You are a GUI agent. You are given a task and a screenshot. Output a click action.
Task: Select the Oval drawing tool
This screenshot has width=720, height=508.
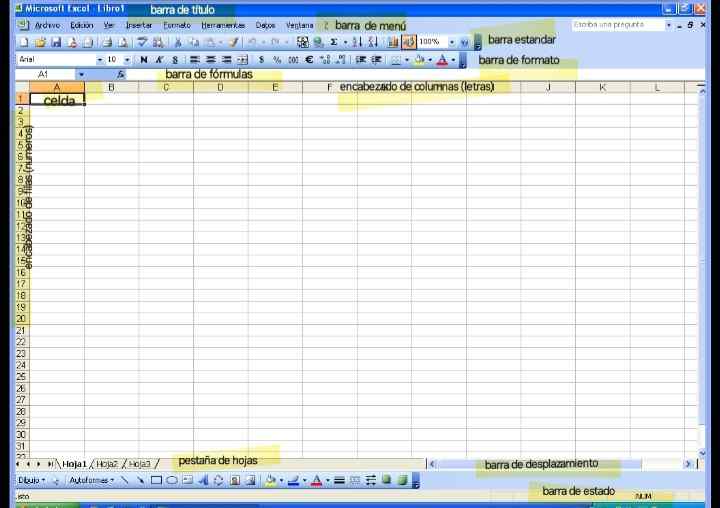tap(172, 480)
